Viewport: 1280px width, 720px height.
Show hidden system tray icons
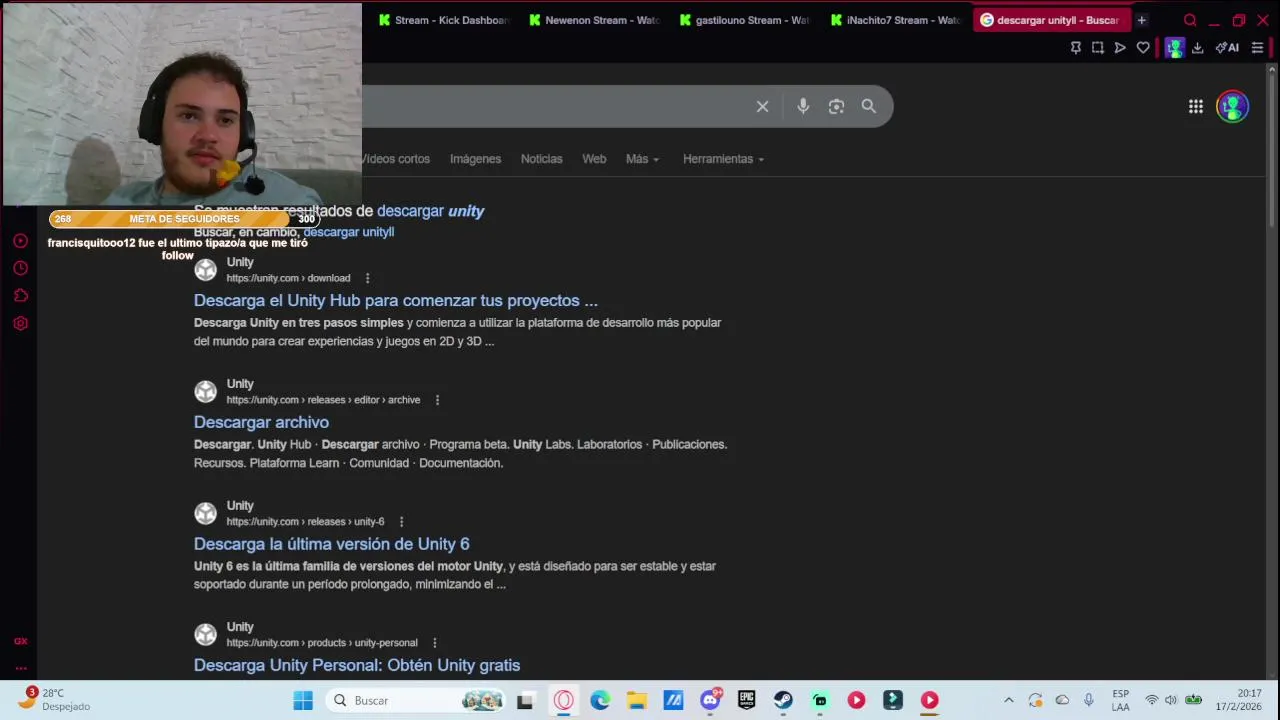1008,701
